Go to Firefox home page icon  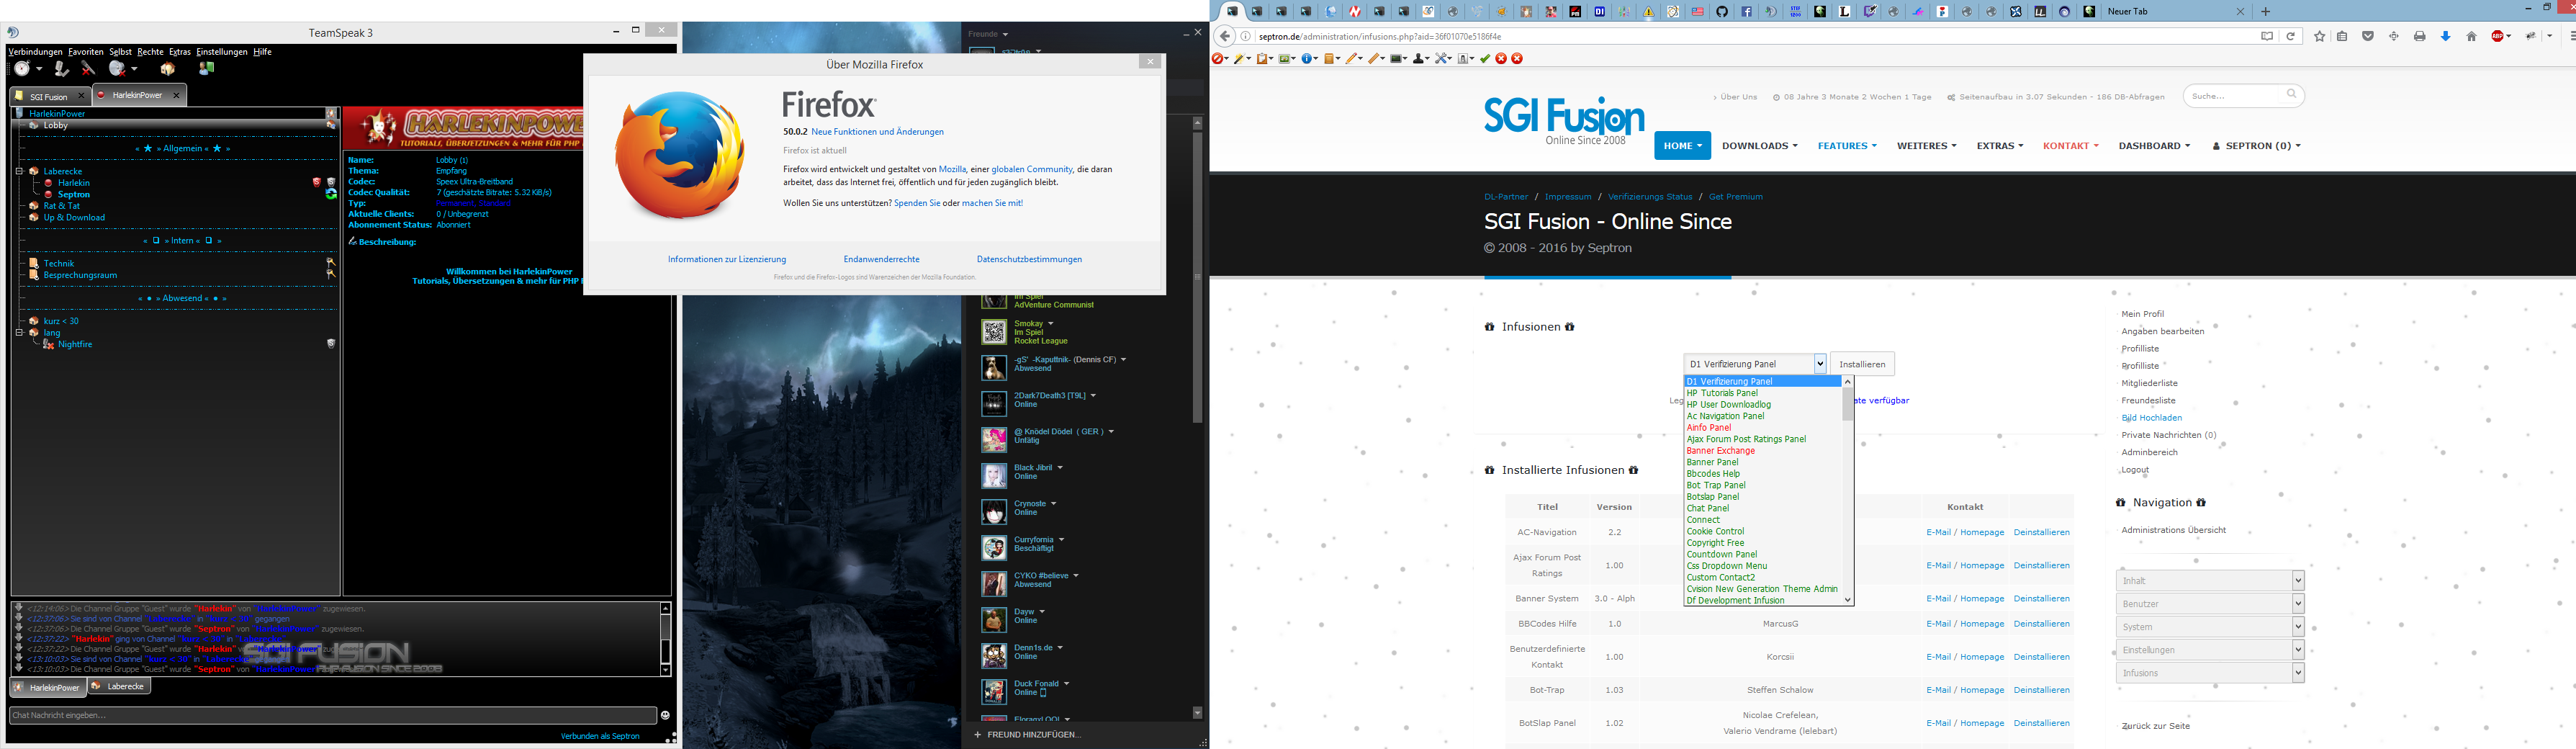[x=2472, y=36]
